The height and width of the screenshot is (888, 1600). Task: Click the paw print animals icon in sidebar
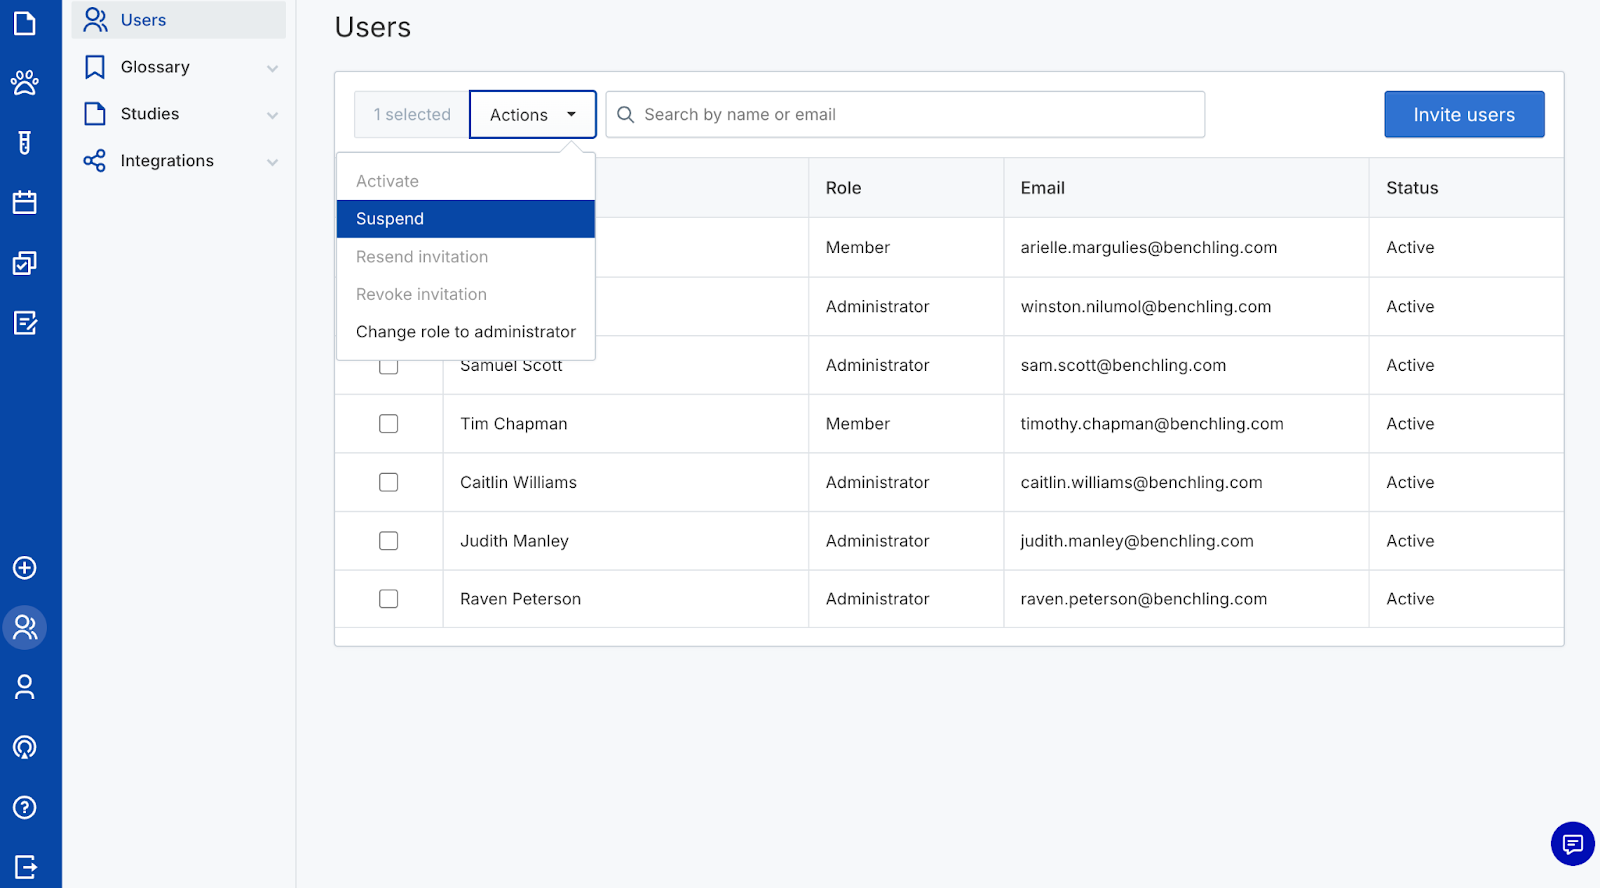pyautogui.click(x=25, y=83)
